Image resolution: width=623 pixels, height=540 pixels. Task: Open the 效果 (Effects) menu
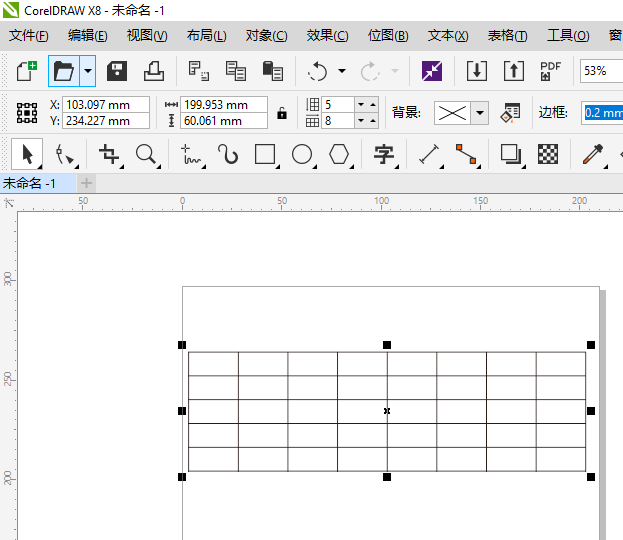327,36
